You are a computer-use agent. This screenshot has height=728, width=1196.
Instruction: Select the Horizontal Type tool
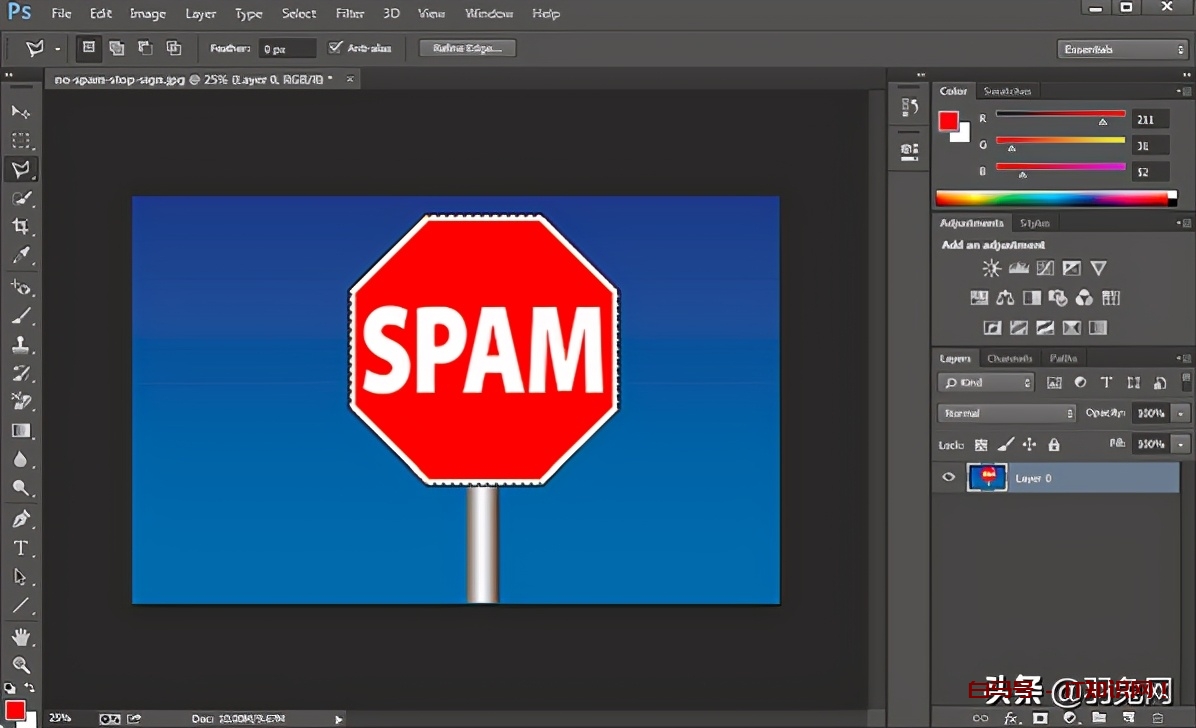tap(20, 548)
